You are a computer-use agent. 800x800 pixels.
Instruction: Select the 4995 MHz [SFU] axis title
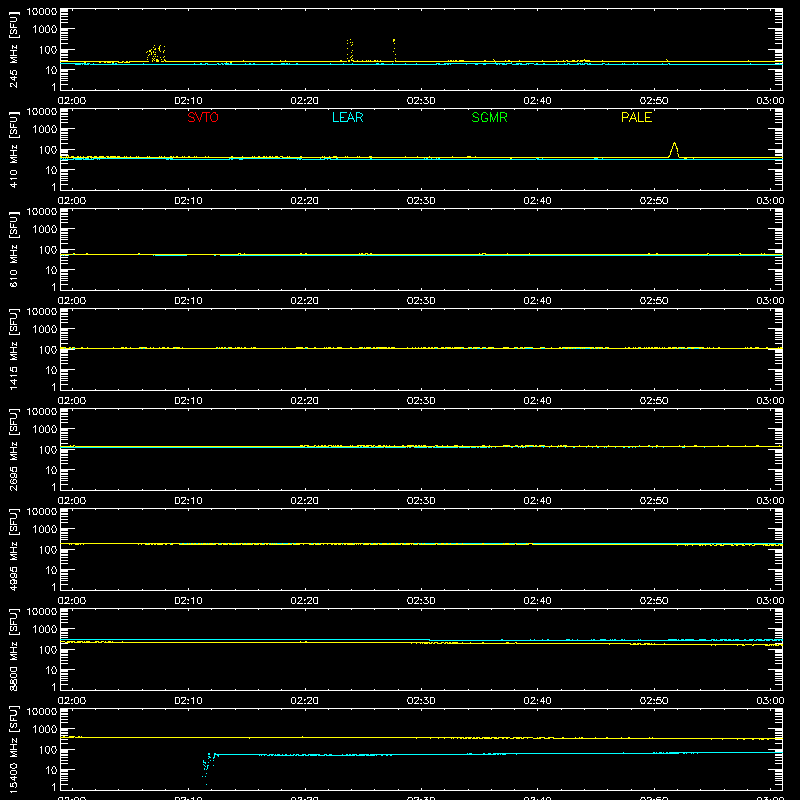tap(14, 549)
